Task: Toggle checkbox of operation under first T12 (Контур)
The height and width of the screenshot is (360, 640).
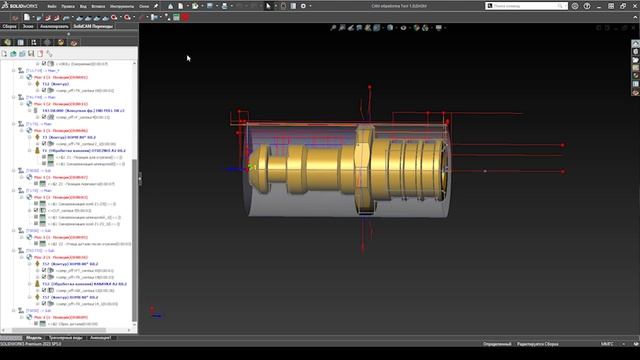Action: 44,90
